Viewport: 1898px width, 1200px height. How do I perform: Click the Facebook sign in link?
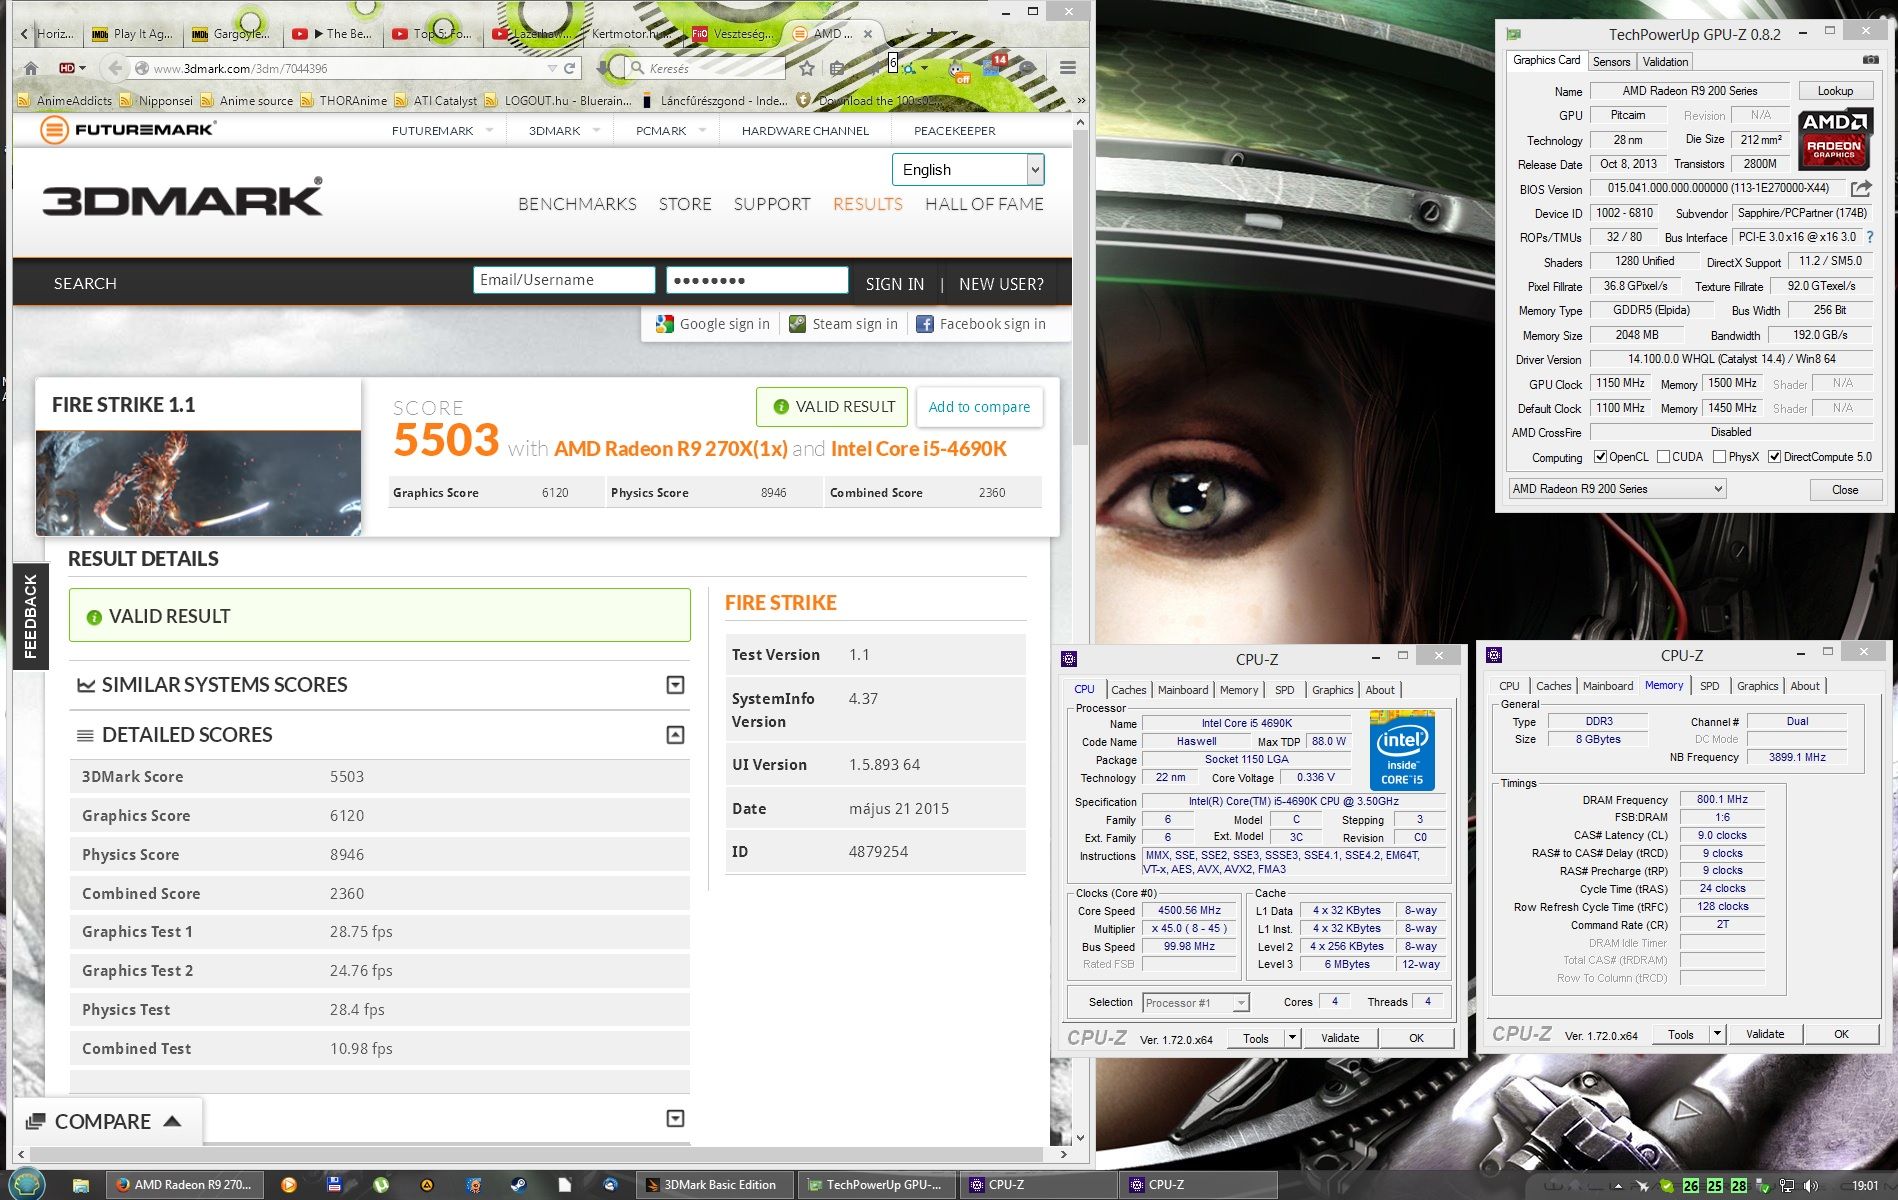click(x=981, y=324)
